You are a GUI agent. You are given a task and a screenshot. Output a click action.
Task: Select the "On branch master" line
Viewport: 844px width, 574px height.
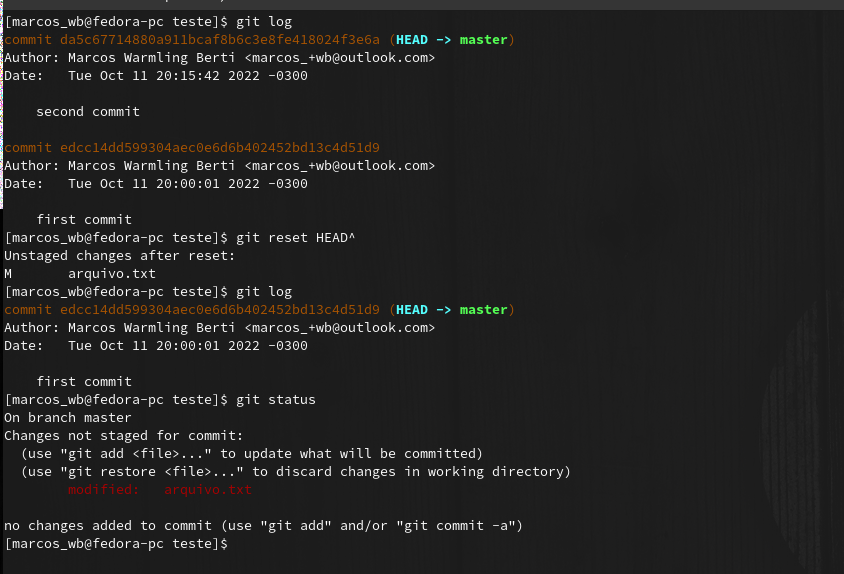click(68, 417)
